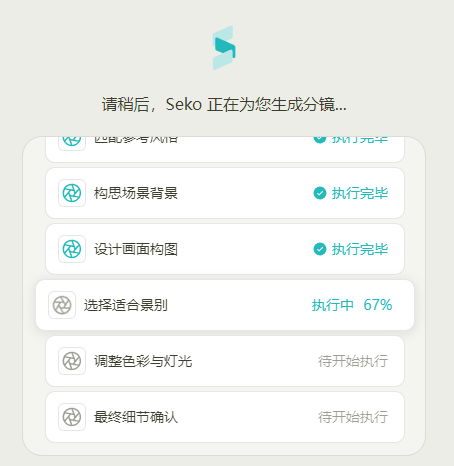Select the 最终细节确认 step label

(x=136, y=417)
